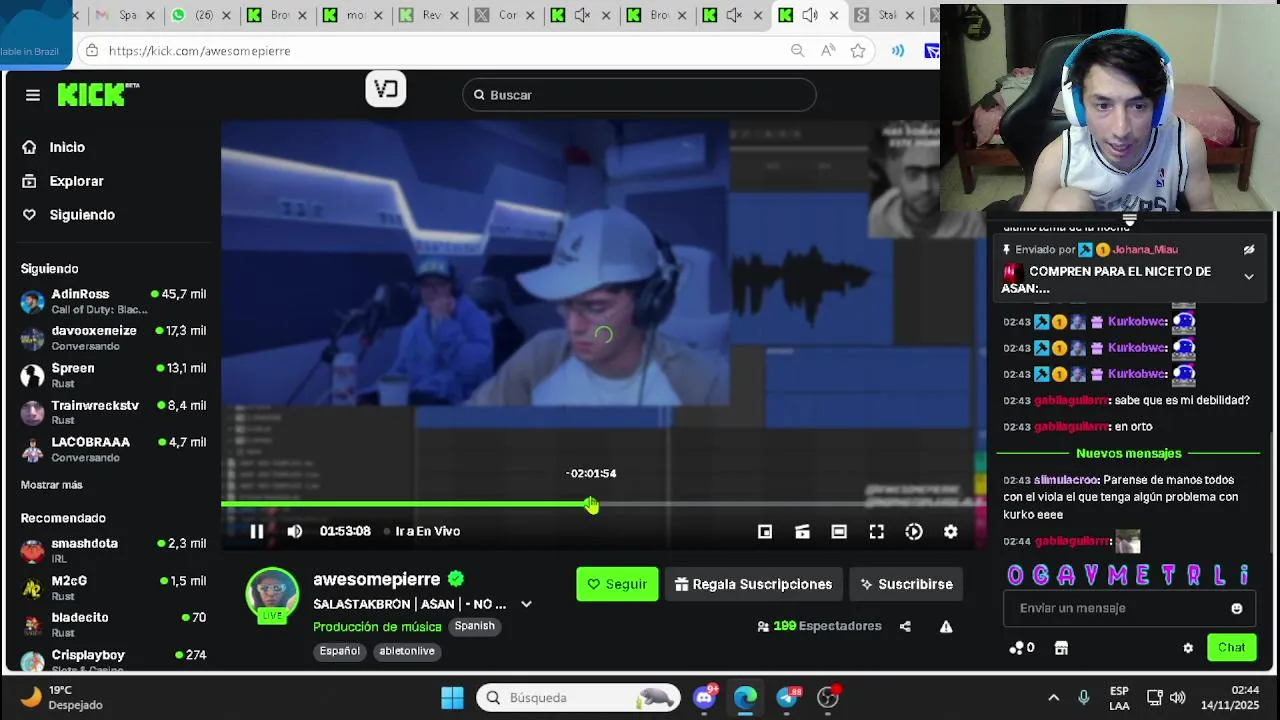Expand the stream title chevron
1280x720 pixels.
point(526,604)
